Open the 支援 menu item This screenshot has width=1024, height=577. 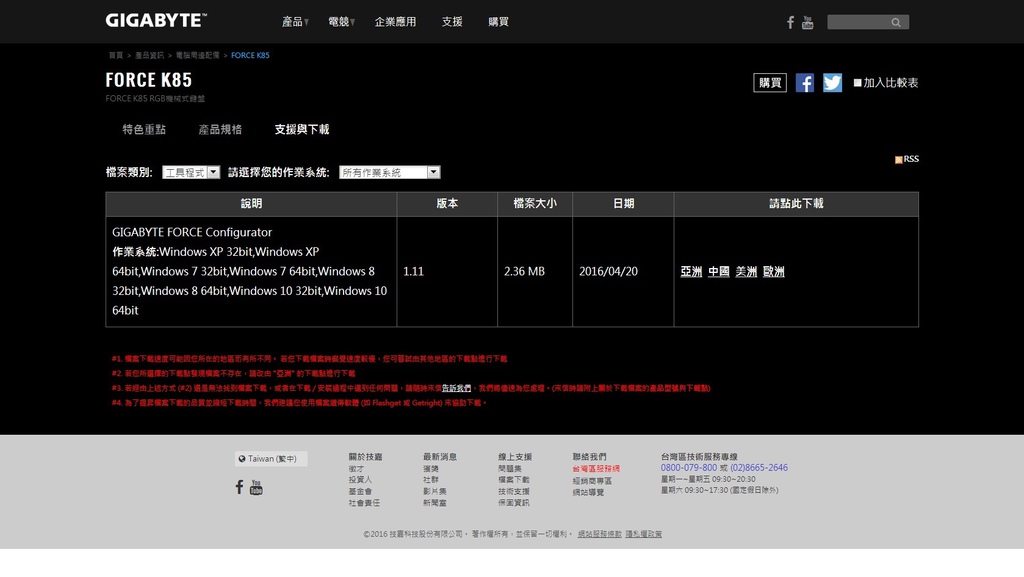click(x=452, y=22)
